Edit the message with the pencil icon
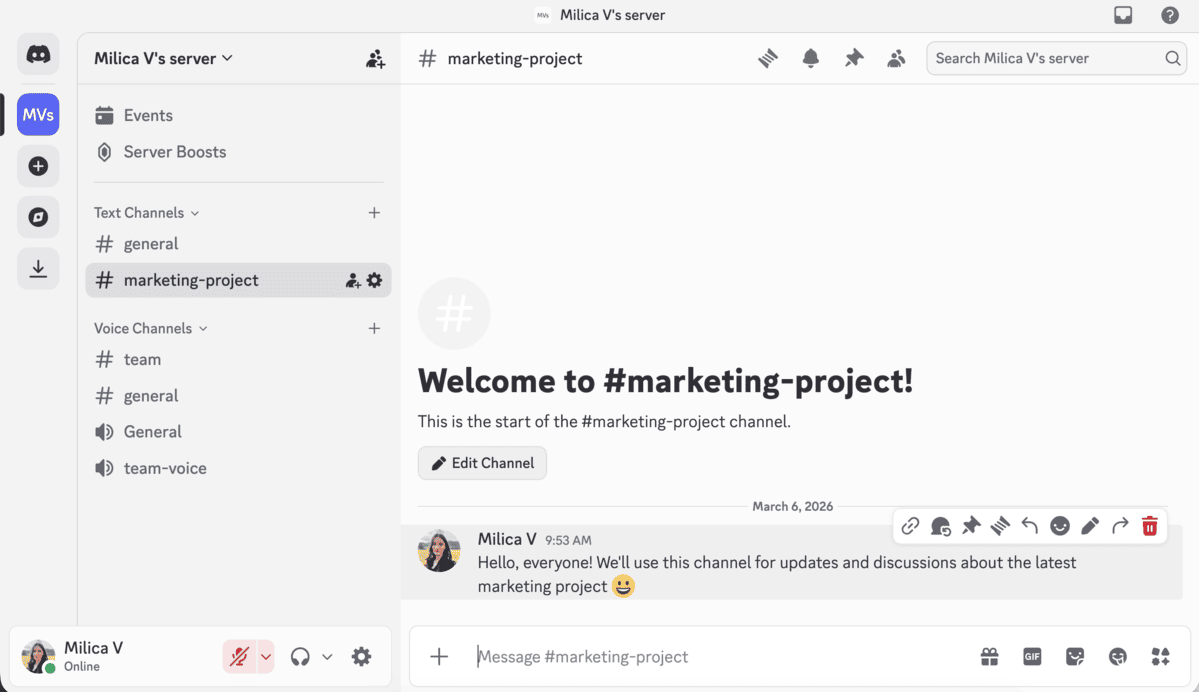Viewport: 1199px width, 692px height. click(x=1090, y=526)
